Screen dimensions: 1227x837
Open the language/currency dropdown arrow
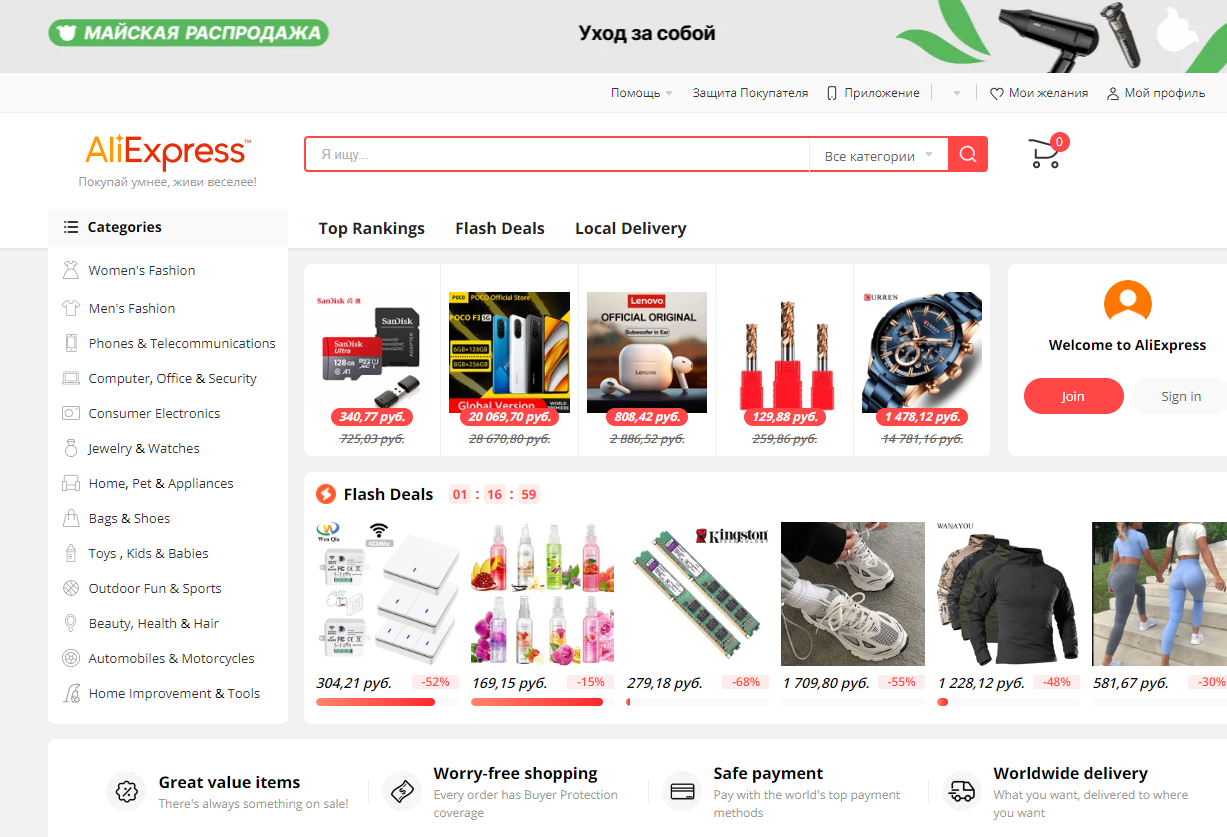(957, 94)
